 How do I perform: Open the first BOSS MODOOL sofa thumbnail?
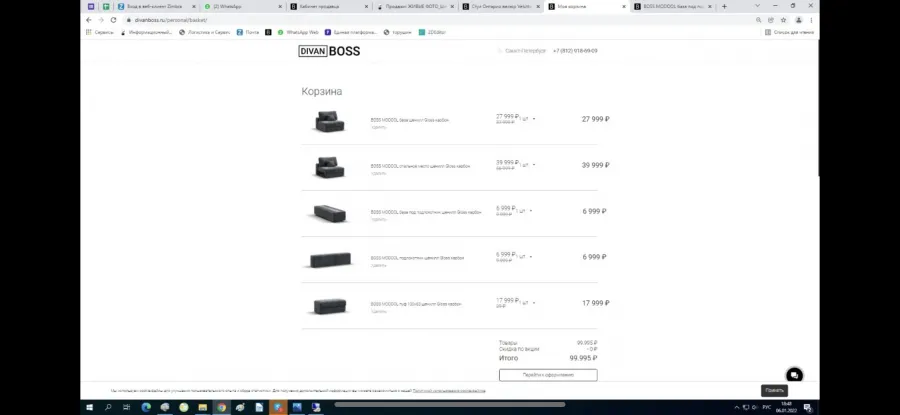pos(329,121)
